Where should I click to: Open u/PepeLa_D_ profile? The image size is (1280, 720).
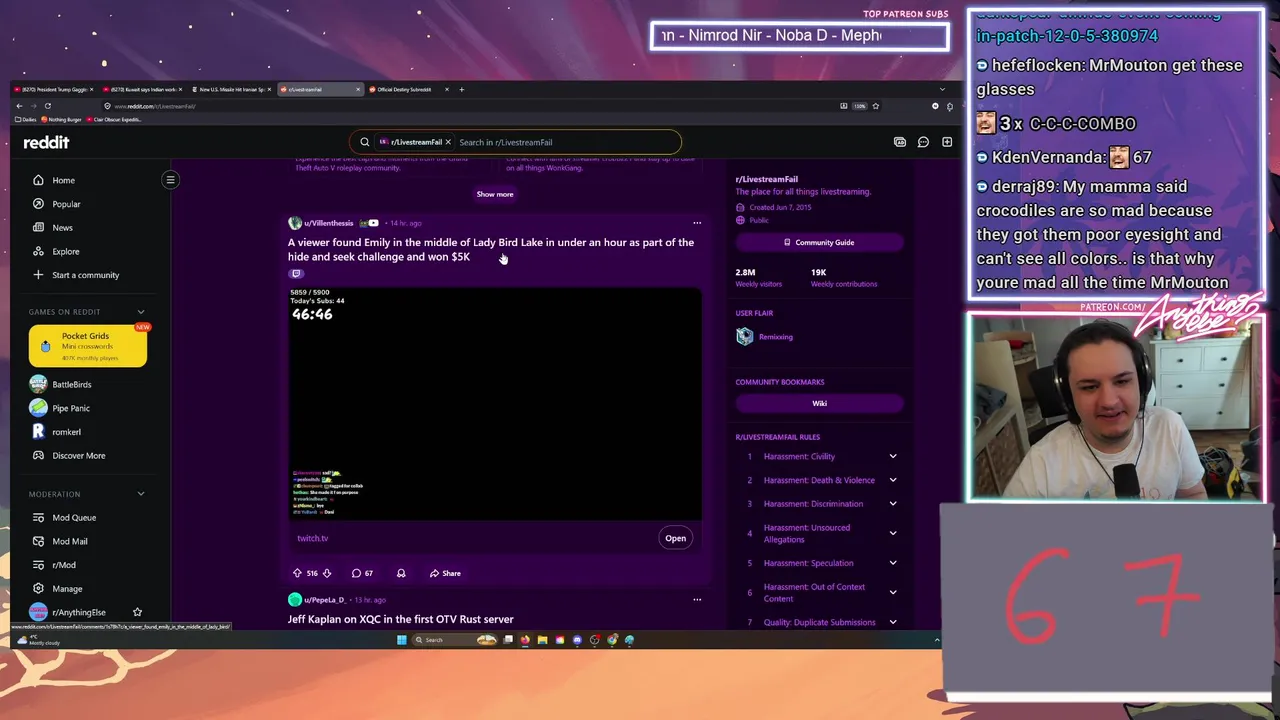tap(324, 600)
